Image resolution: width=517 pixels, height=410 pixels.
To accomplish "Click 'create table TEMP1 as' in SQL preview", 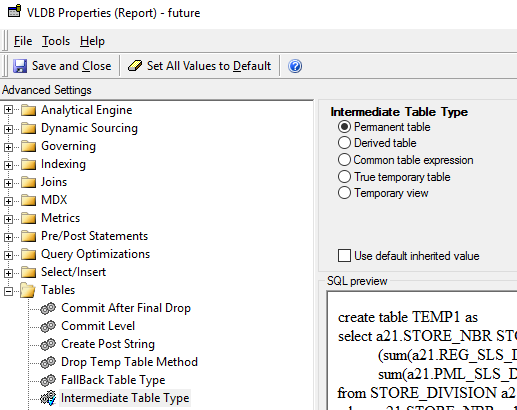I will pyautogui.click(x=408, y=317).
